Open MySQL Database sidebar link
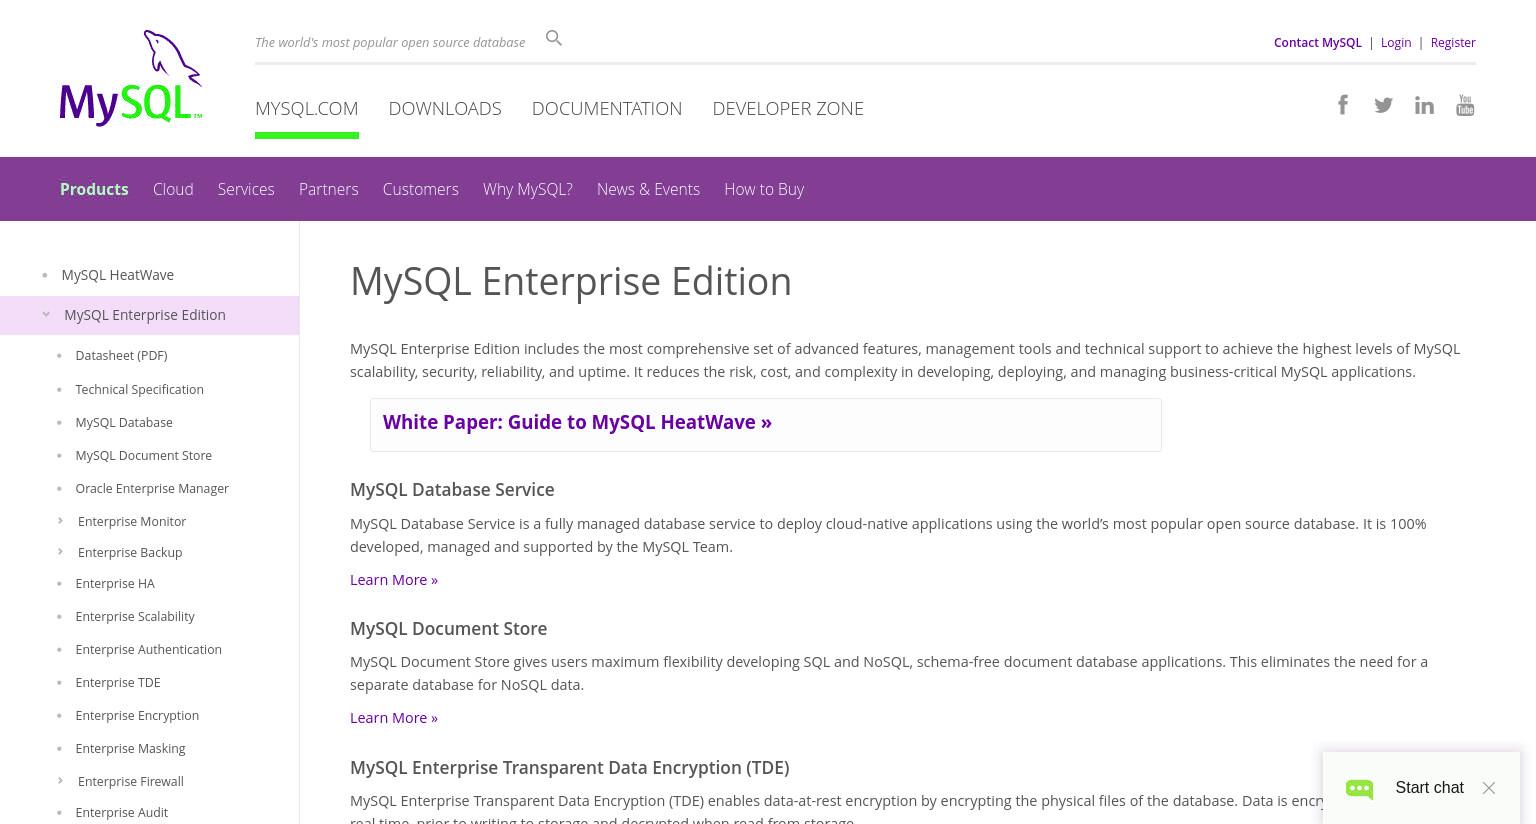1536x824 pixels. pos(124,422)
